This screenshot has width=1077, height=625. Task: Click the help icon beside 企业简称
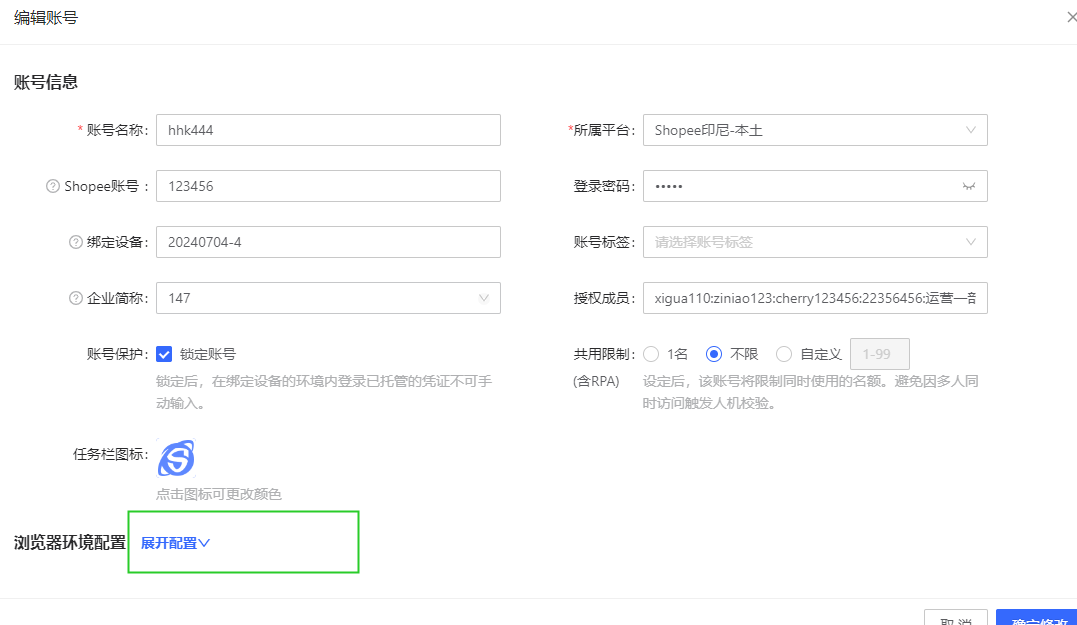coord(75,298)
